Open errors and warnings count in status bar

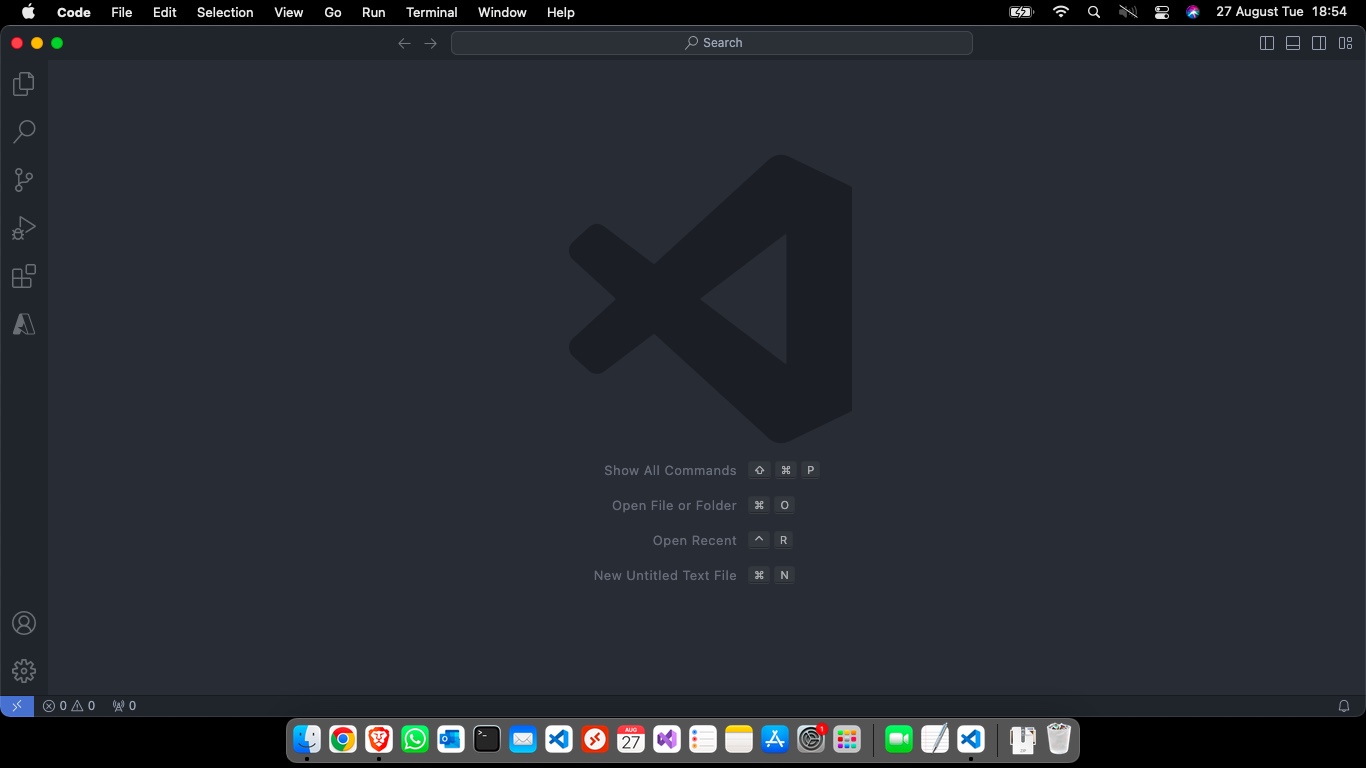coord(69,706)
